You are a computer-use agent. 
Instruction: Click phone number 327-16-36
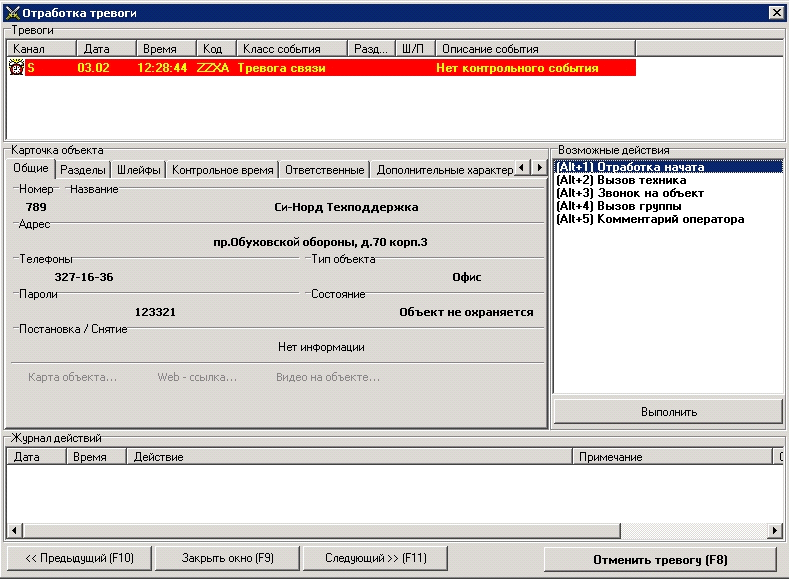pyautogui.click(x=84, y=277)
